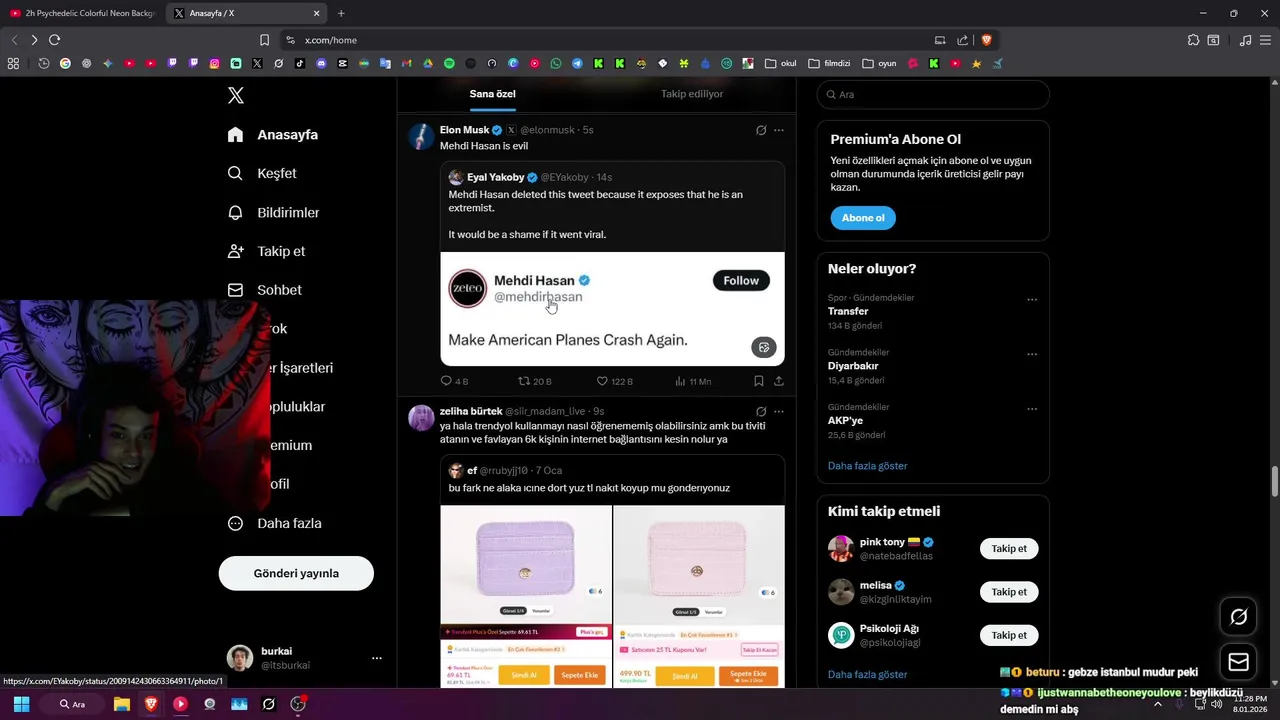Open oyun bookmarks folder
This screenshot has width=1280, height=720.
point(879,63)
